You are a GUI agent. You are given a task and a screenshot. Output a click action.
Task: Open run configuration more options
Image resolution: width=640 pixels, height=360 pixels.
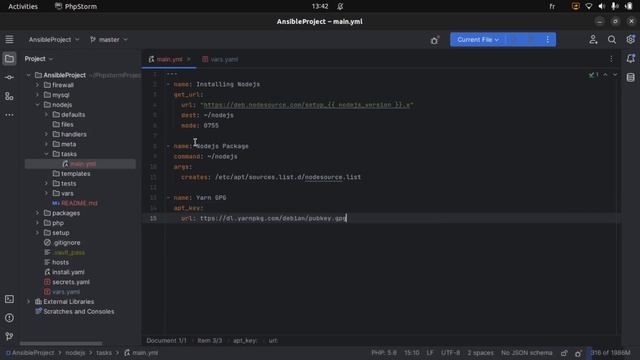click(x=547, y=40)
